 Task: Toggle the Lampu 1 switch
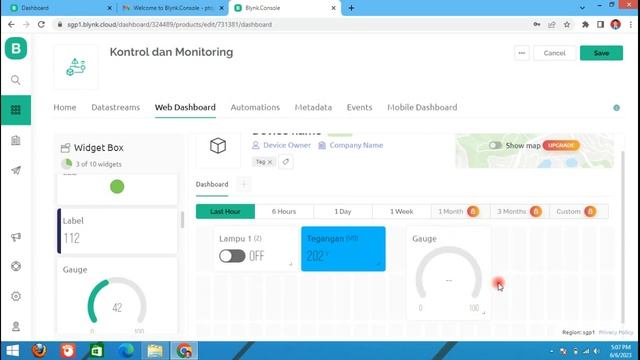(x=232, y=256)
